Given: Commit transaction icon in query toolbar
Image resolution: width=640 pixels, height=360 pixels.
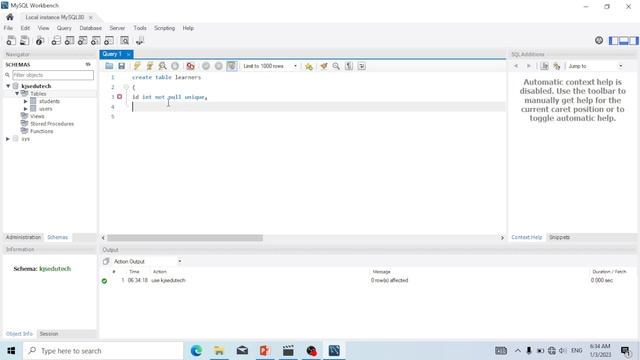Looking at the screenshot, I should coord(206,66).
